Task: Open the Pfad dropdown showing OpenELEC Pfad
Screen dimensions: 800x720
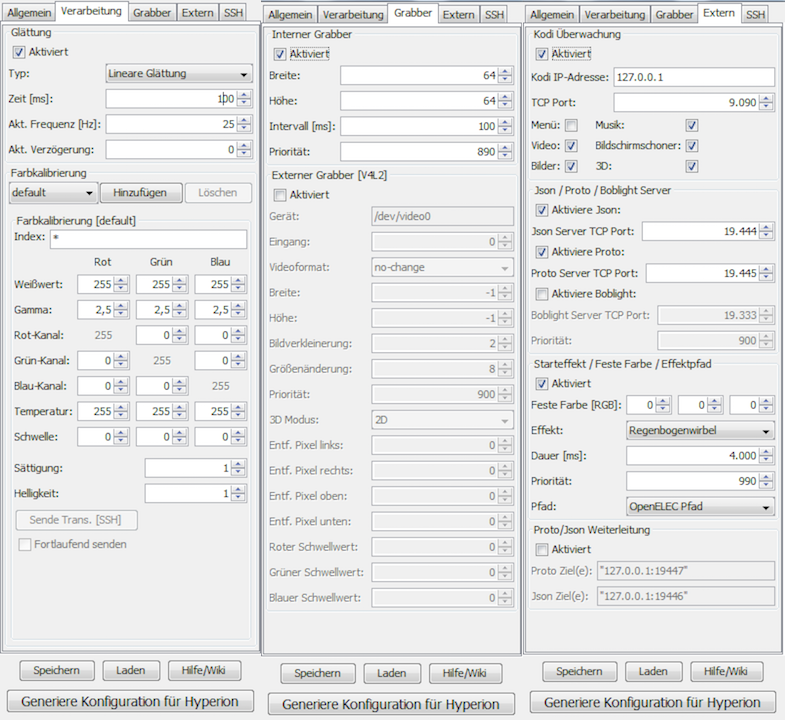Action: (x=700, y=507)
